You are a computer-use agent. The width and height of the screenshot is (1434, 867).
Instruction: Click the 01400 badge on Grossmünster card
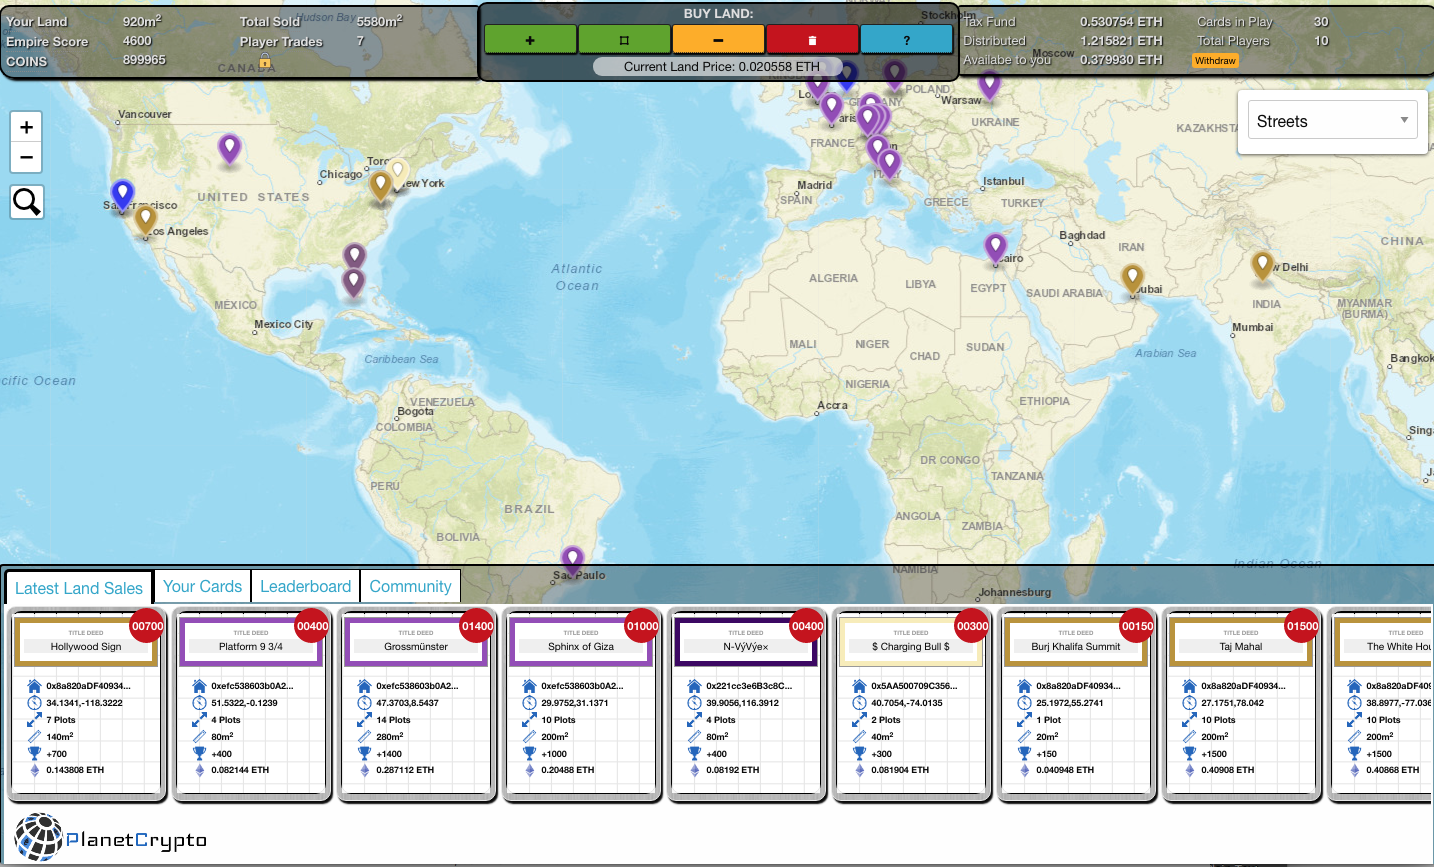click(x=478, y=626)
